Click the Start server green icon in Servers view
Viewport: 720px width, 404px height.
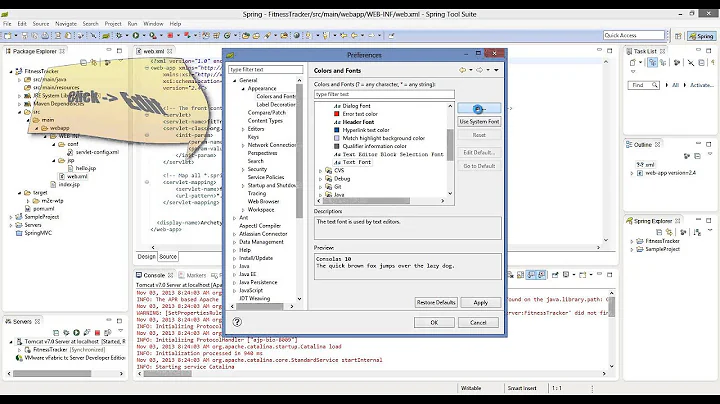point(76,332)
